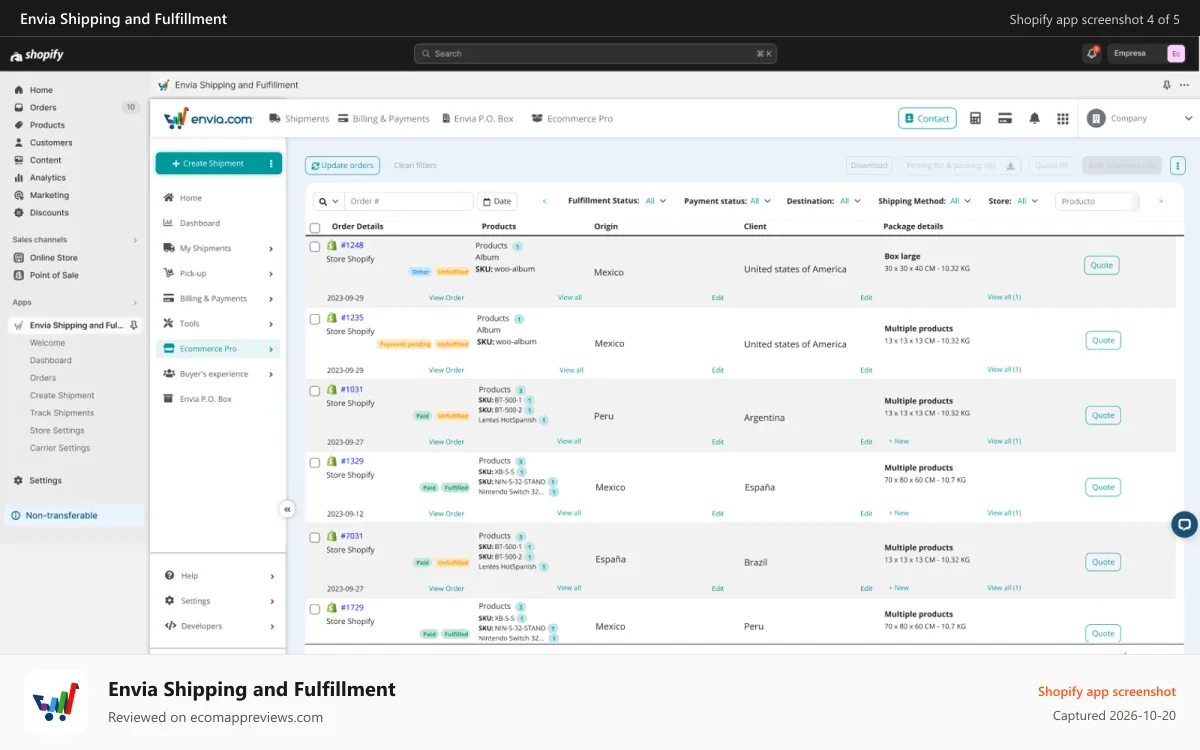Viewport: 1200px width, 750px height.
Task: Click the Order # search field
Action: [x=409, y=201]
